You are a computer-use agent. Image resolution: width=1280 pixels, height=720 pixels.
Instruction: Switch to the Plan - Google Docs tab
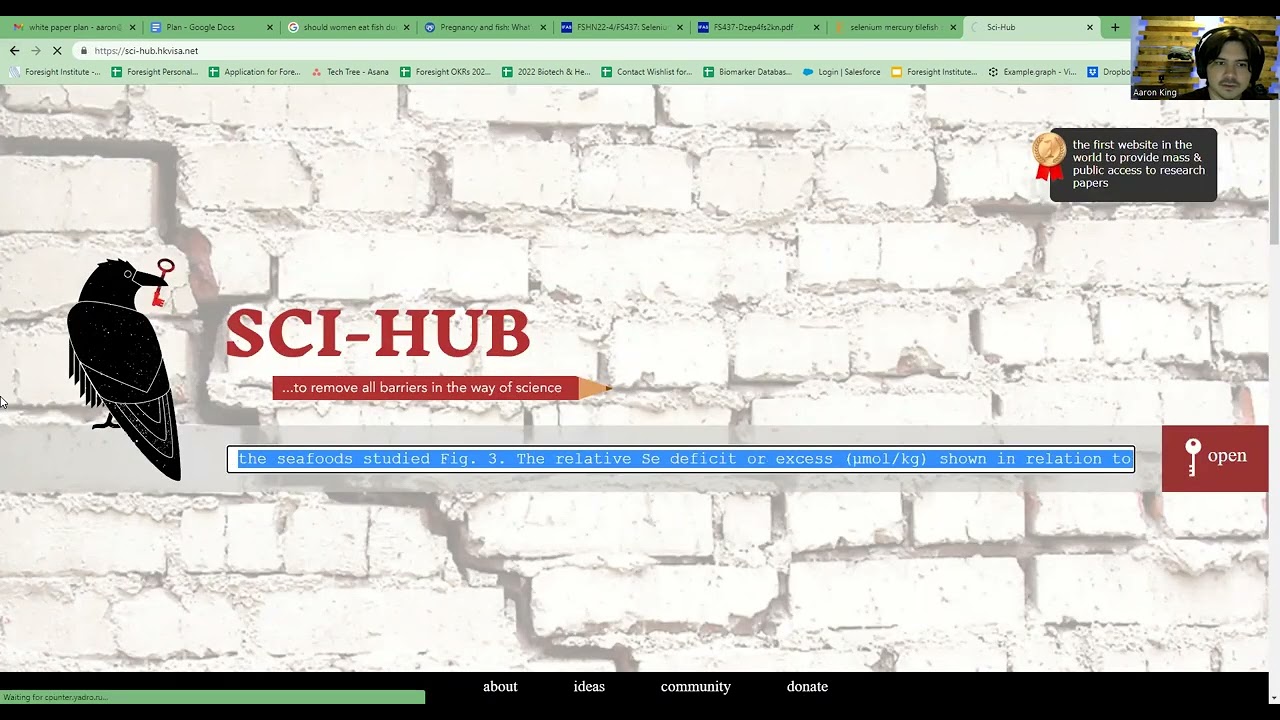coord(200,27)
